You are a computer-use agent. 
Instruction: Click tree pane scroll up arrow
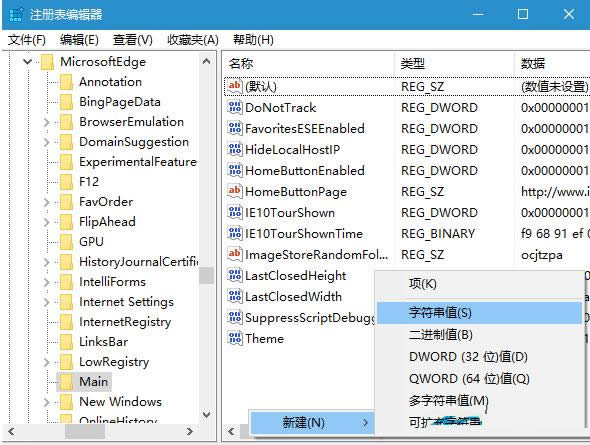[x=207, y=61]
